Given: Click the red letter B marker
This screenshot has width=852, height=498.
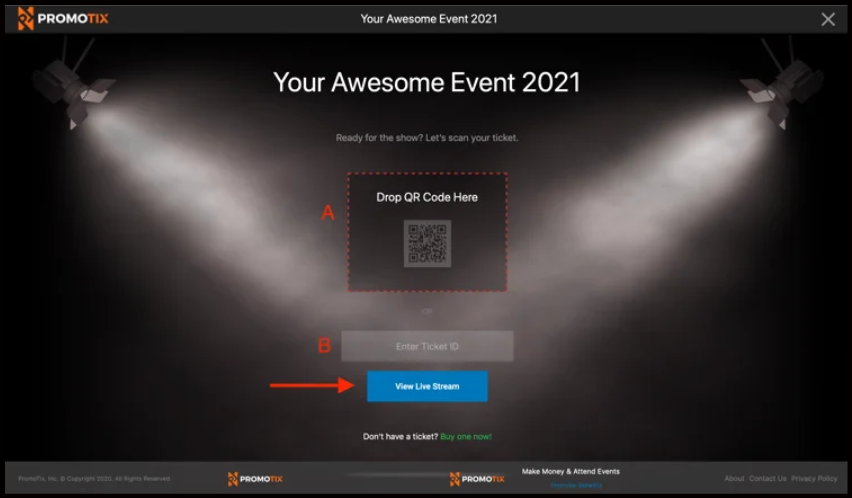Looking at the screenshot, I should (324, 346).
